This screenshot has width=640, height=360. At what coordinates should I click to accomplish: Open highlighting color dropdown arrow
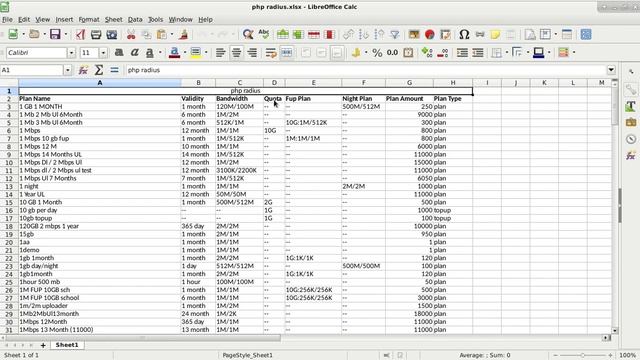click(x=206, y=53)
